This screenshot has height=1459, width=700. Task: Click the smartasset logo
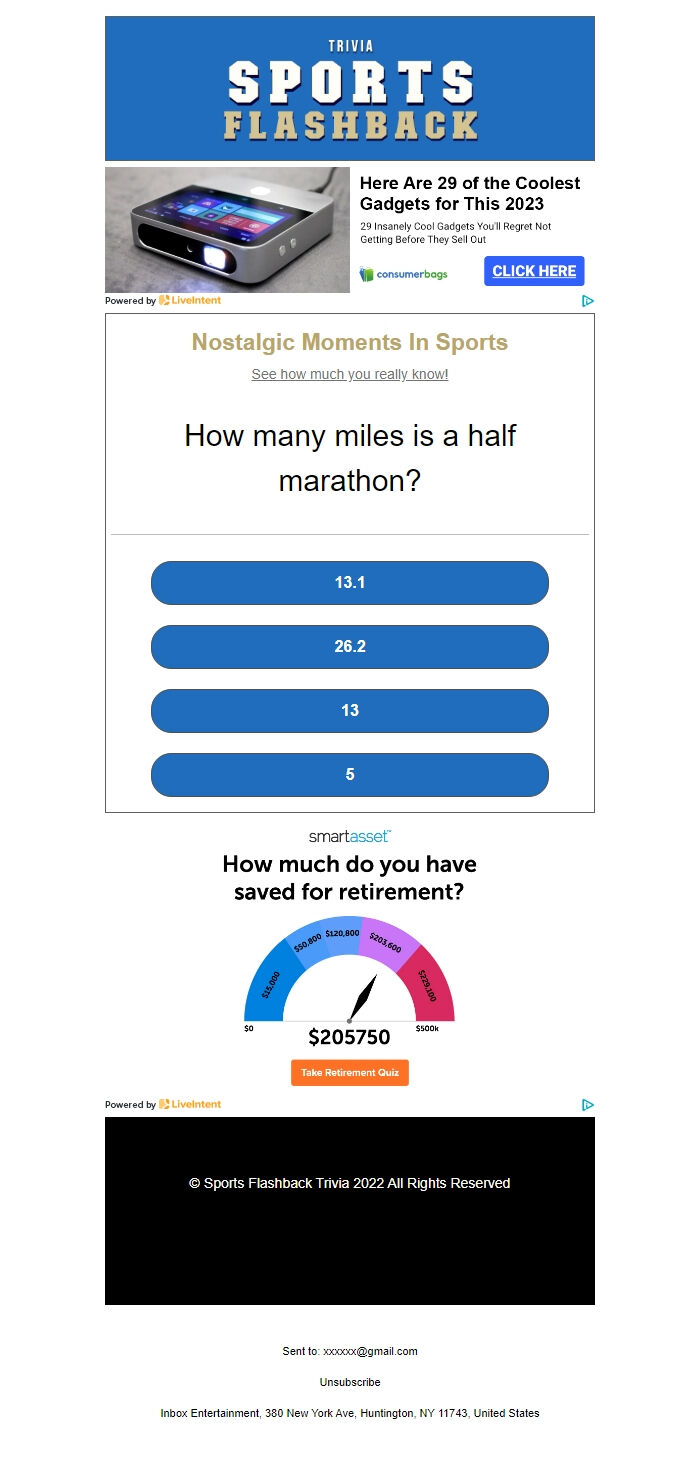tap(350, 836)
